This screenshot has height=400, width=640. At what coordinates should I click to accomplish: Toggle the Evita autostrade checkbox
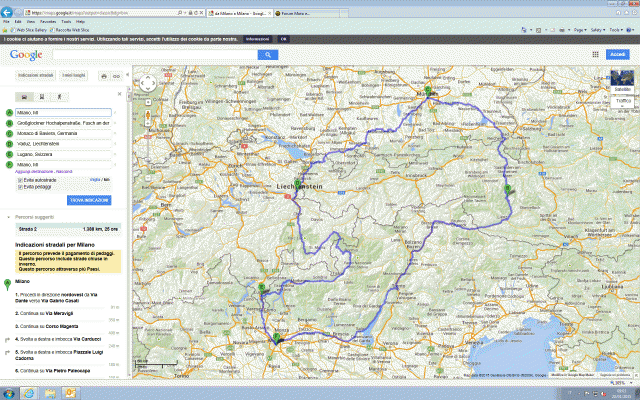20,179
